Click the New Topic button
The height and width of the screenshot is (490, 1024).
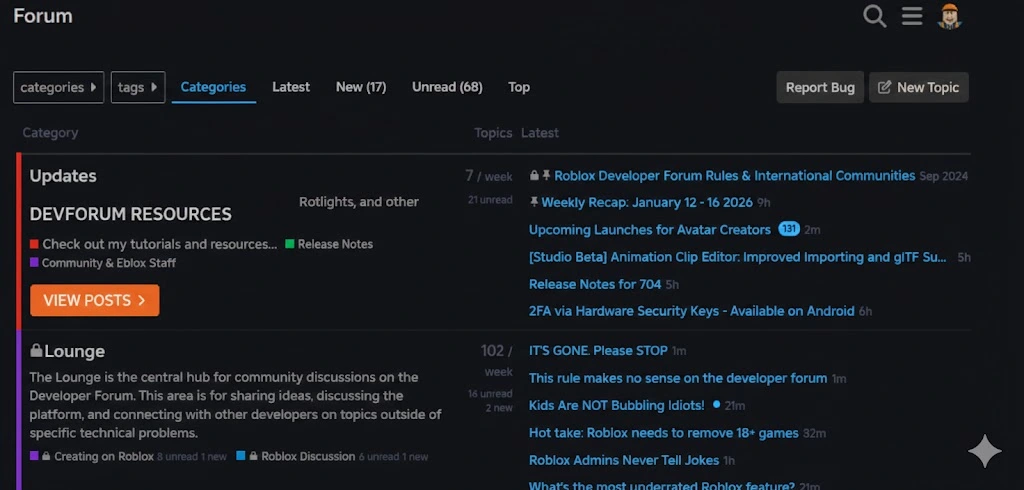(x=919, y=88)
